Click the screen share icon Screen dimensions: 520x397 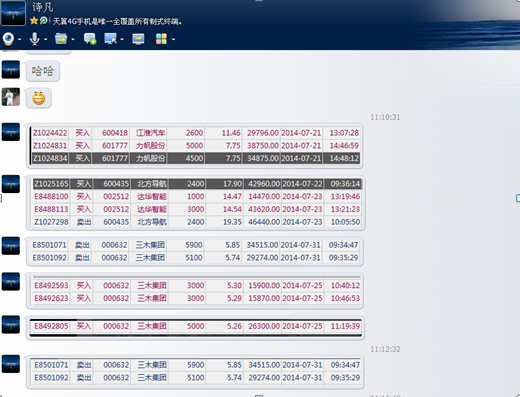coord(138,39)
